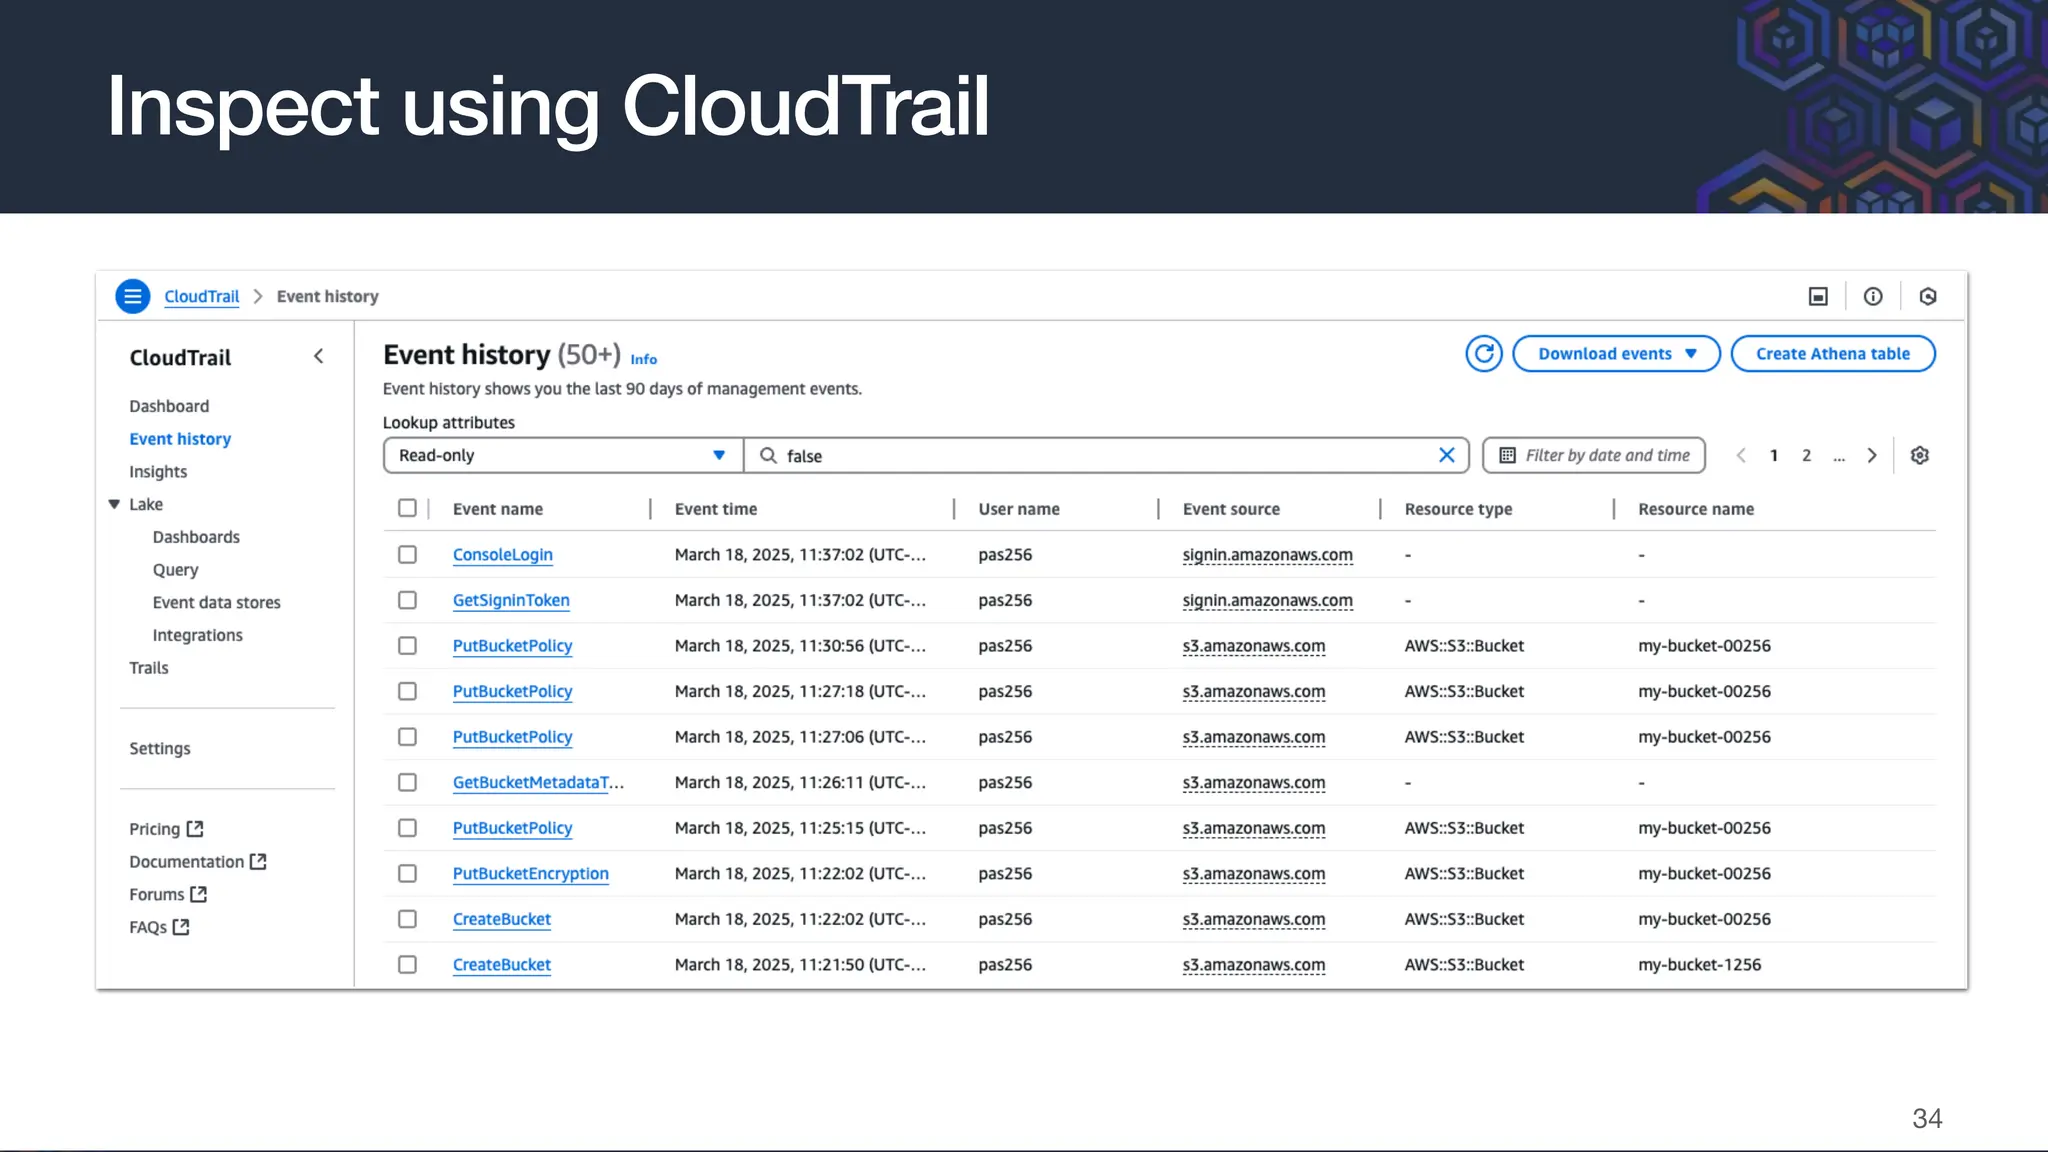
Task: Open CreateBucket event at 11:21:50
Action: (x=501, y=964)
